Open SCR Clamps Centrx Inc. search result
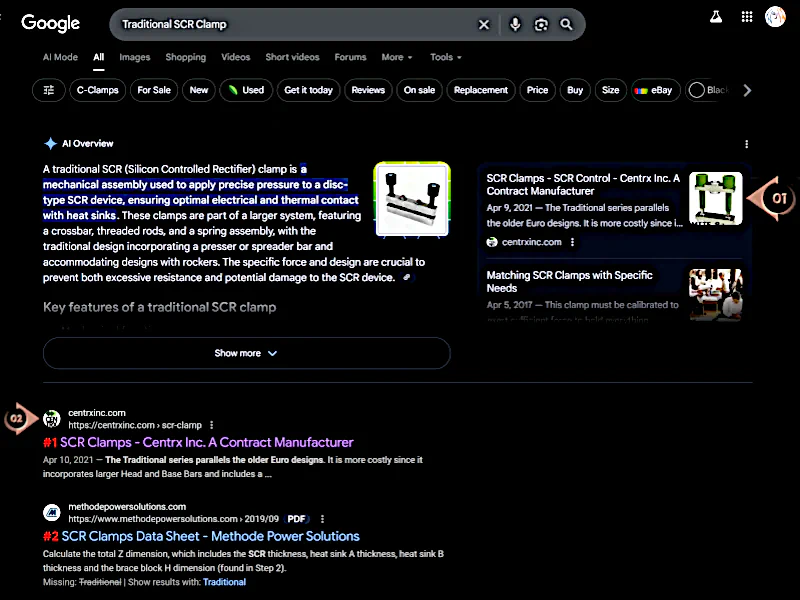 [x=206, y=442]
